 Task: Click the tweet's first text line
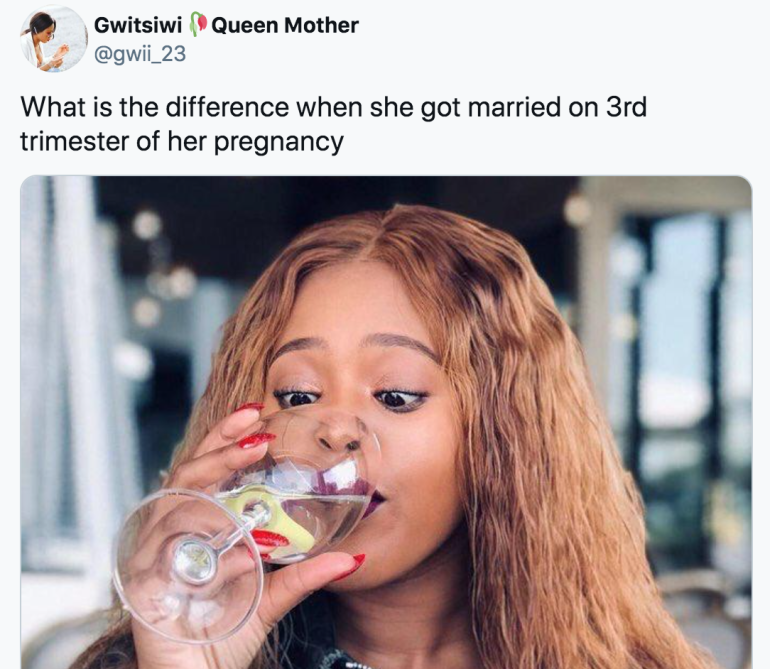pos(333,107)
